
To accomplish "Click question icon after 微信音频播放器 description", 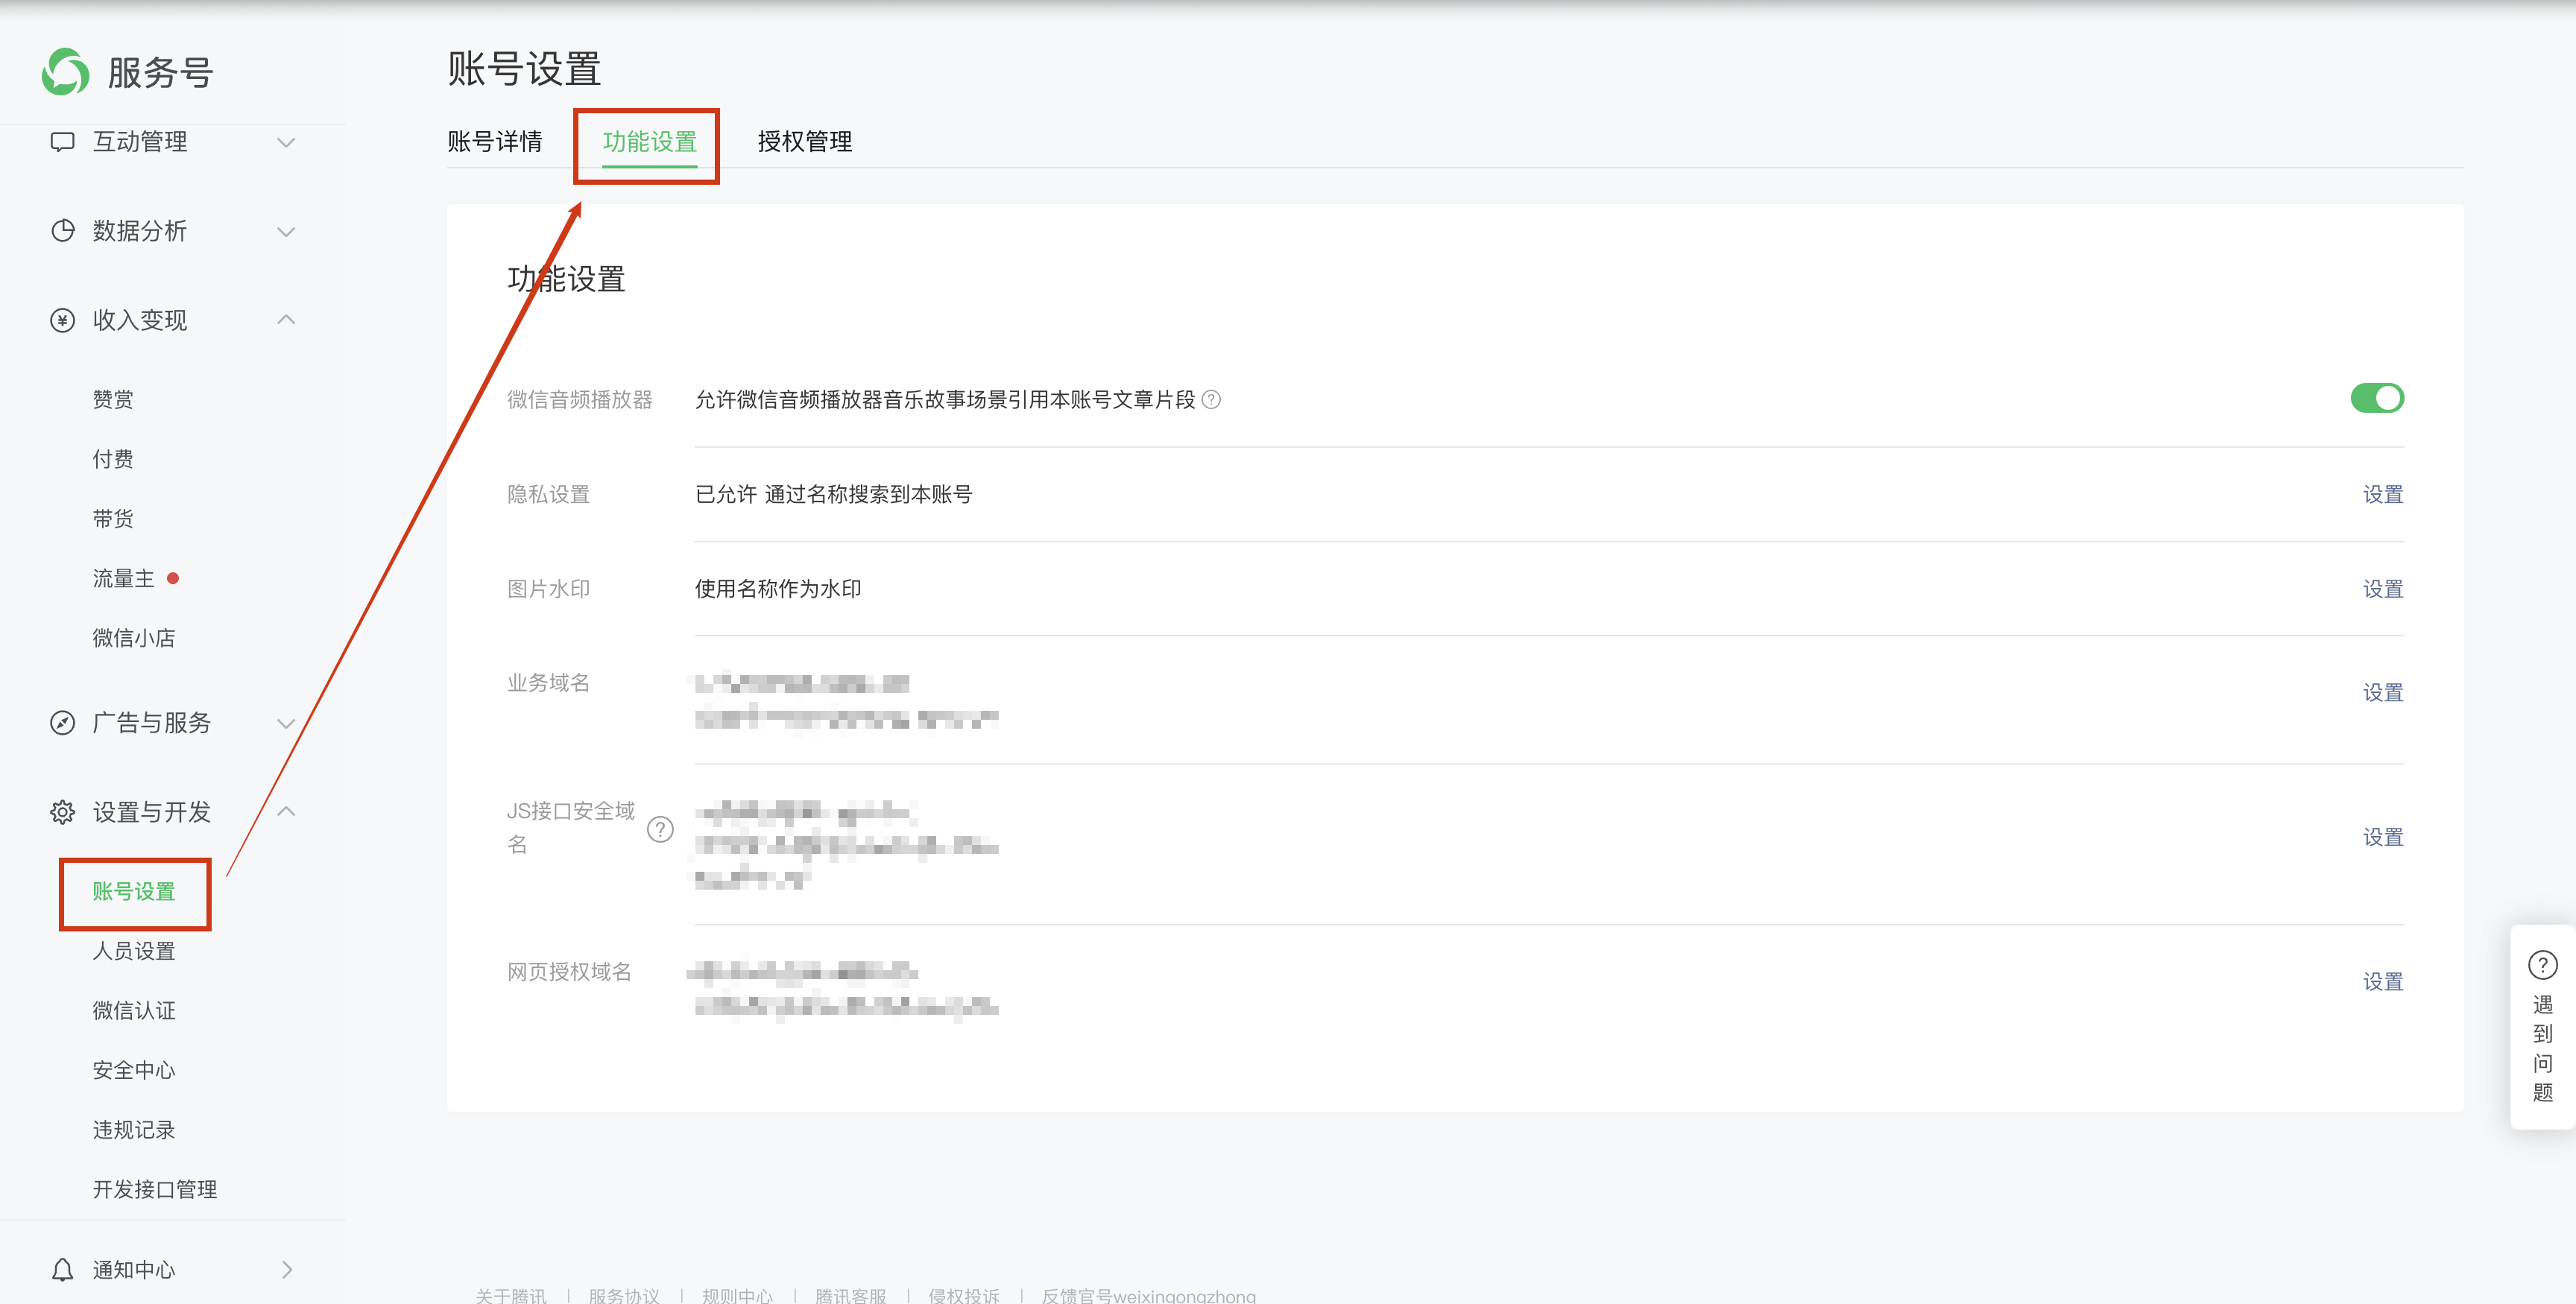I will pos(1211,400).
